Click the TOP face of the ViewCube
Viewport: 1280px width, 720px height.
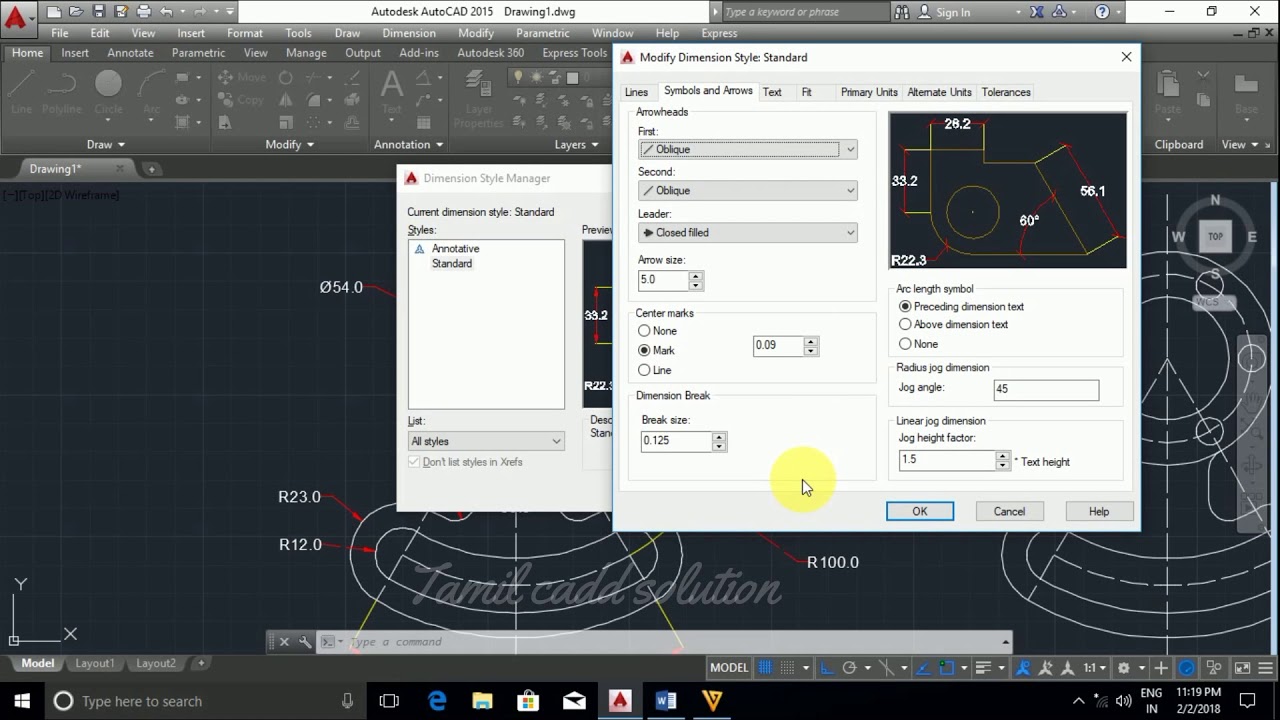[1215, 237]
